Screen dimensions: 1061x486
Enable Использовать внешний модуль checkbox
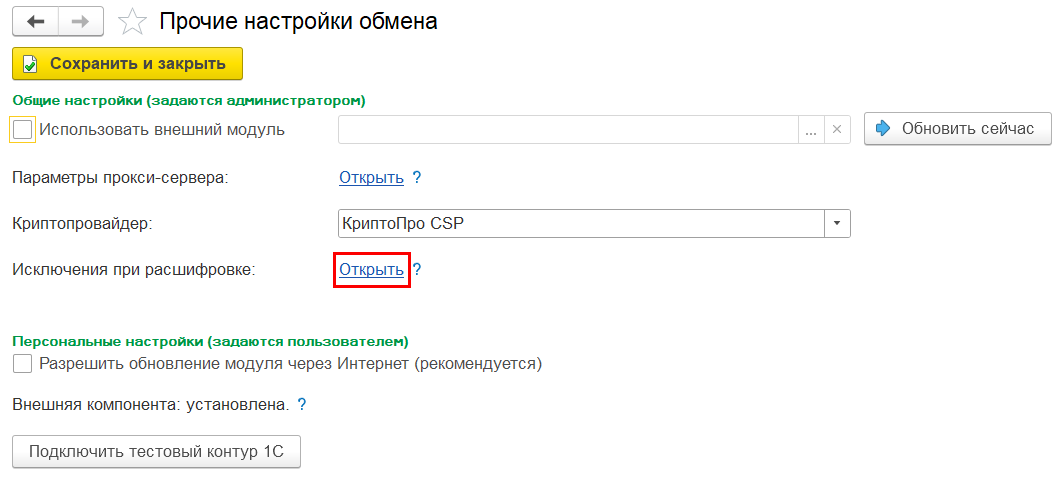coord(23,129)
